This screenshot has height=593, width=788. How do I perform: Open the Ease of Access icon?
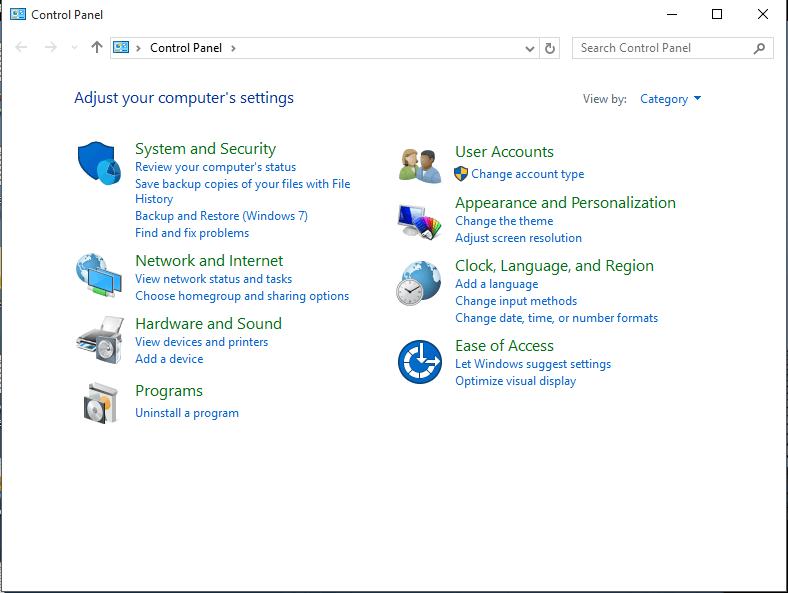pyautogui.click(x=419, y=362)
